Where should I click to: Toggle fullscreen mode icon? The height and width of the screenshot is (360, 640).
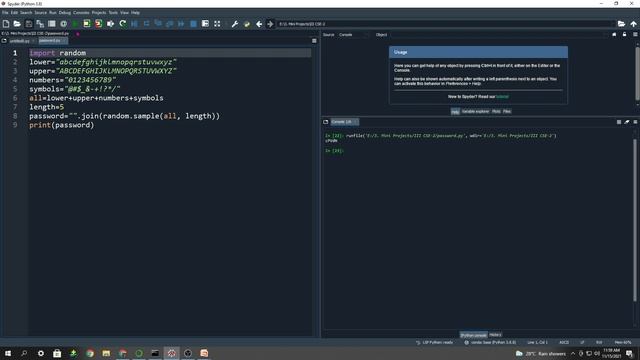(217, 24)
